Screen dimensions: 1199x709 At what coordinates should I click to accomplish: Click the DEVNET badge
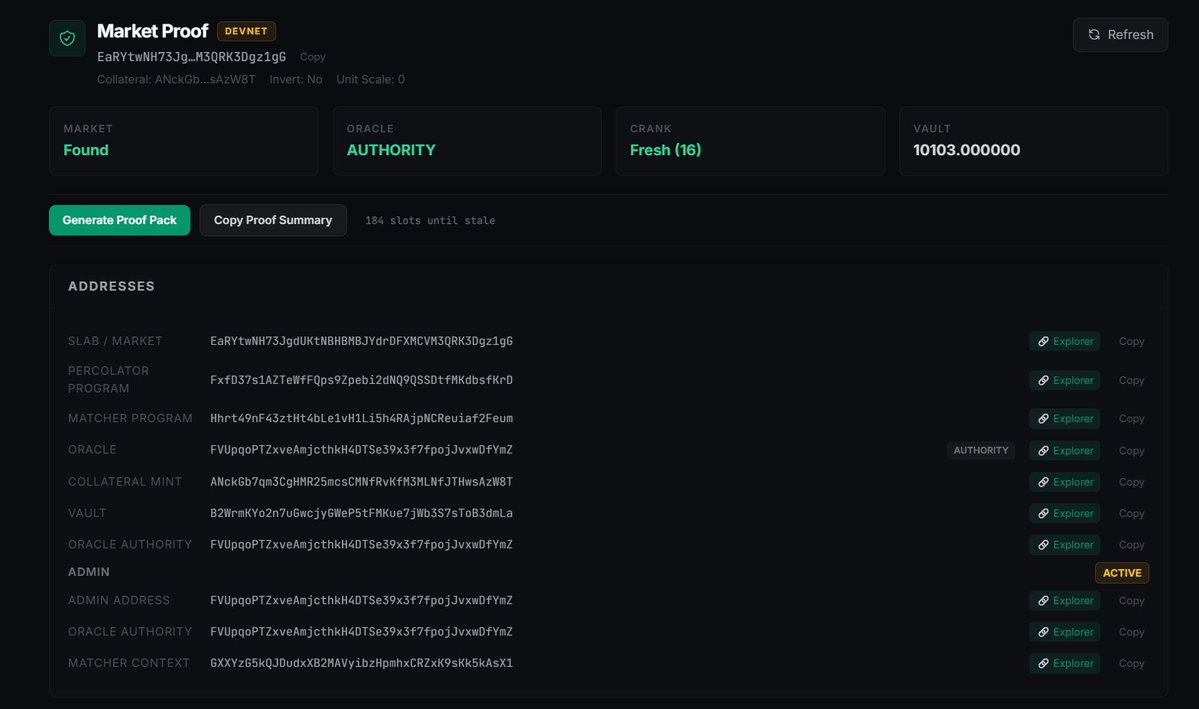point(246,31)
